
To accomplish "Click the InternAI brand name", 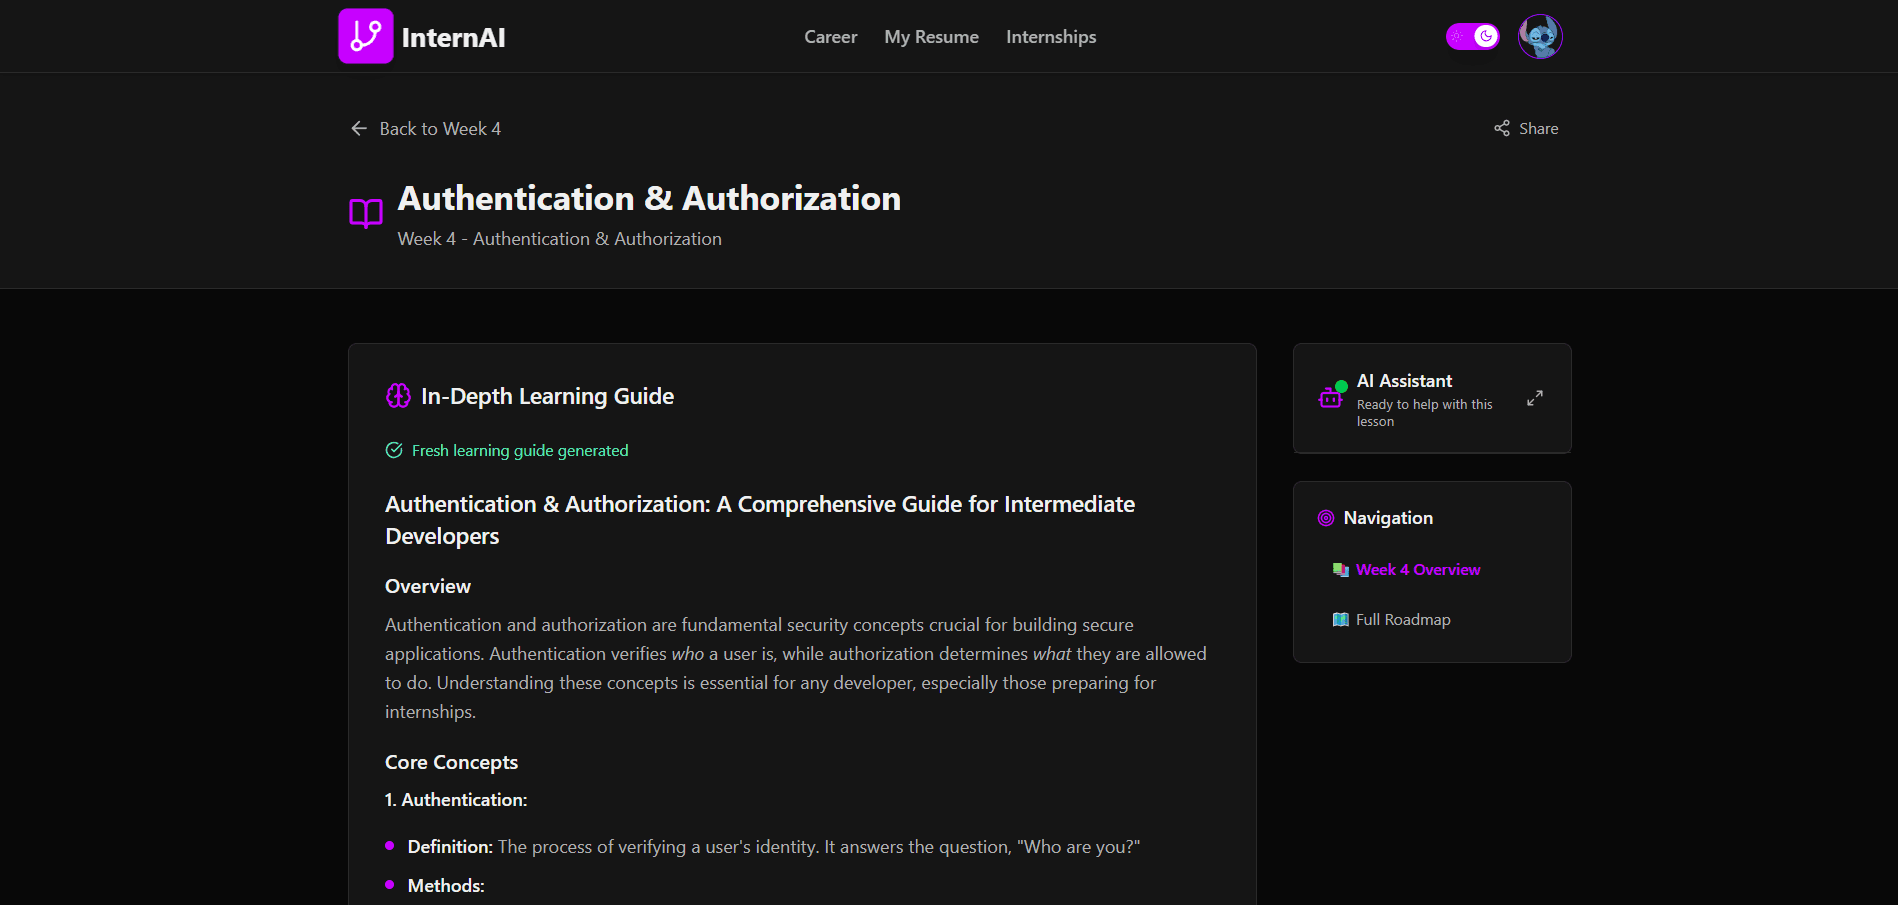I will (453, 38).
